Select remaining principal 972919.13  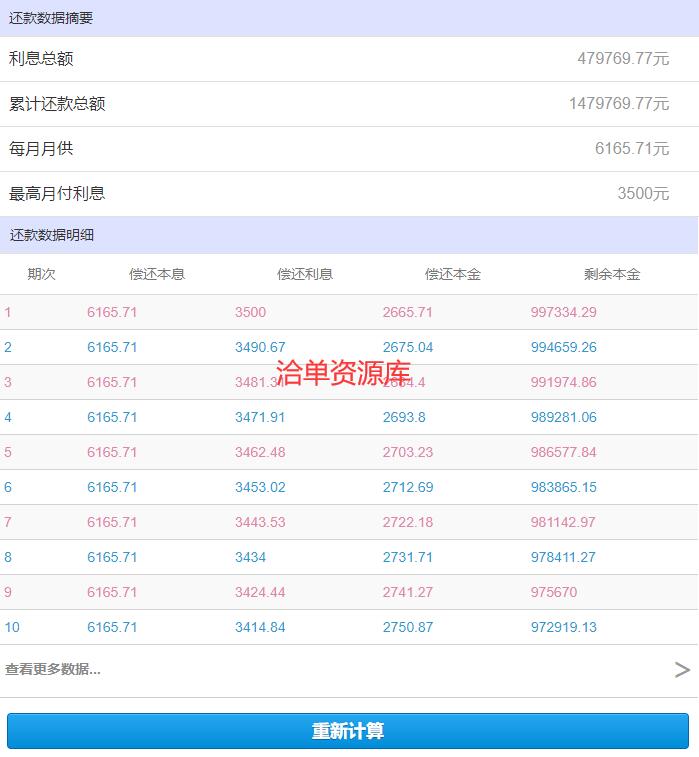[x=563, y=627]
